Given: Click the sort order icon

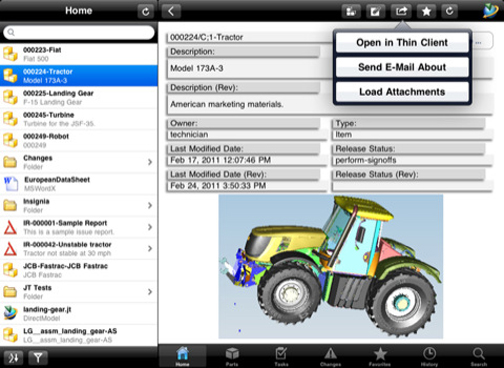Looking at the screenshot, I should (x=14, y=358).
